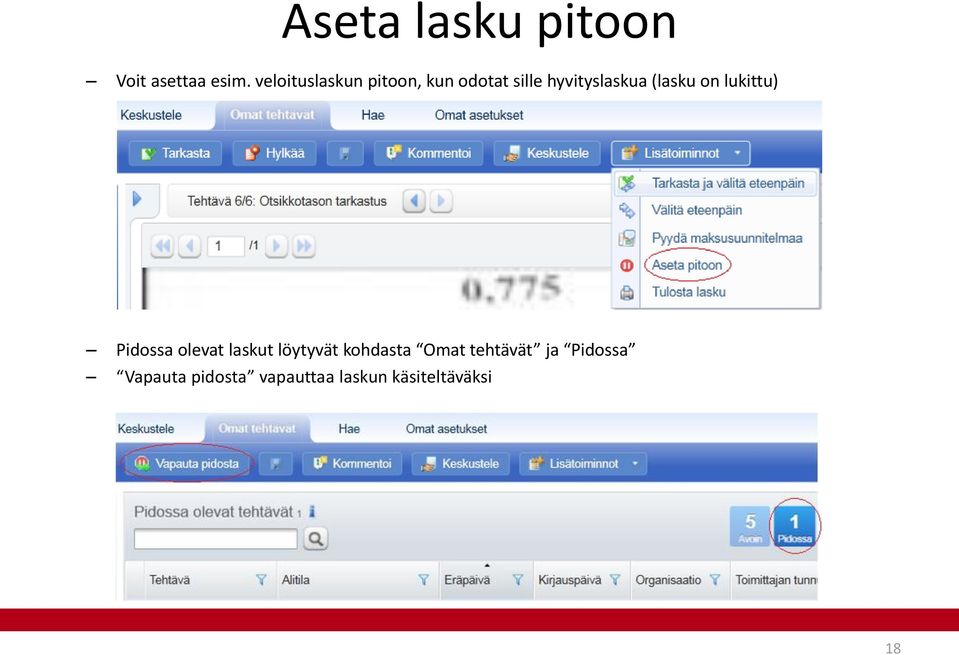959x655 pixels.
Task: Click the red pause icon beside Aseta pitoon
Action: point(626,265)
